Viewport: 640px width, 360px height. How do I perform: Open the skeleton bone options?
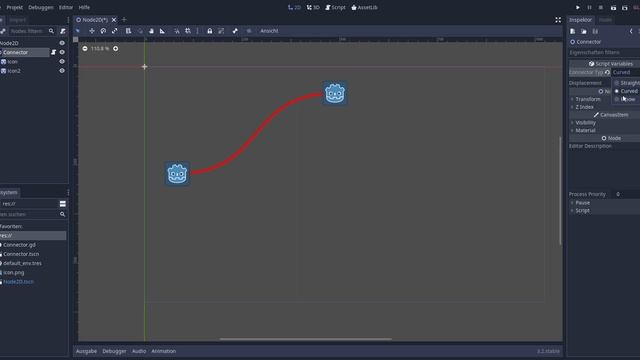[235, 31]
